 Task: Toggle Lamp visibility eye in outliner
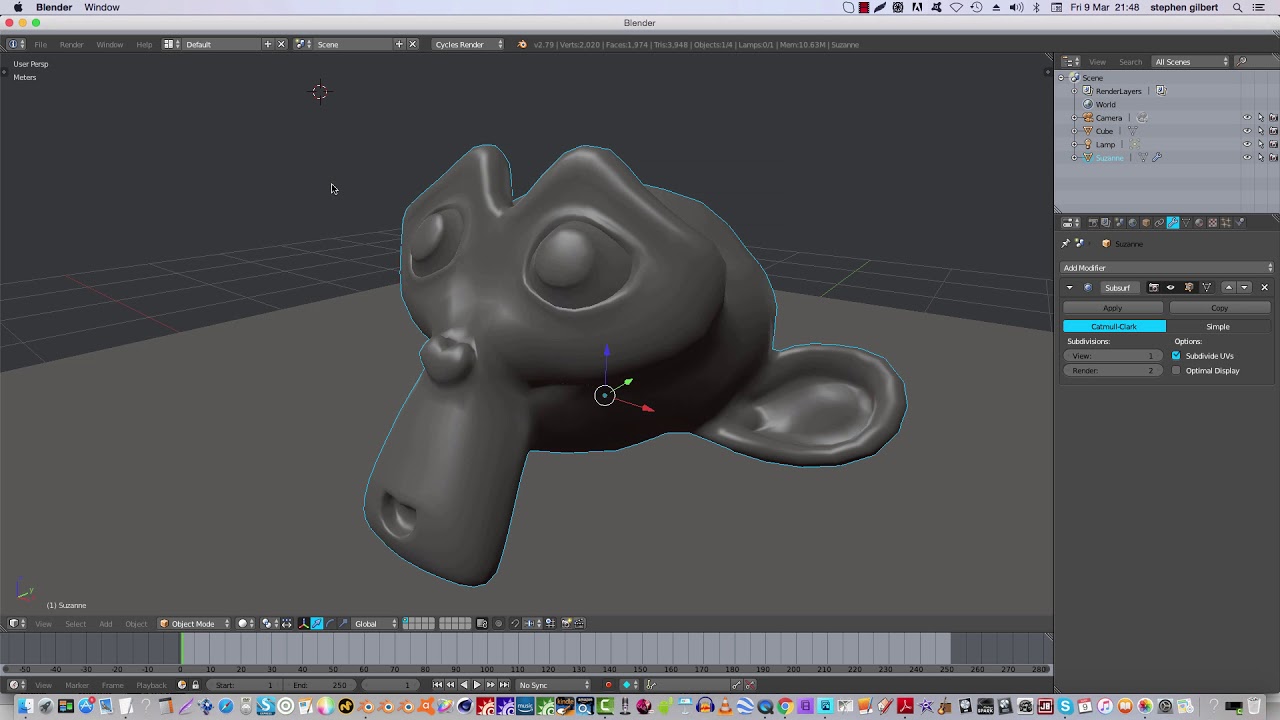[x=1247, y=144]
